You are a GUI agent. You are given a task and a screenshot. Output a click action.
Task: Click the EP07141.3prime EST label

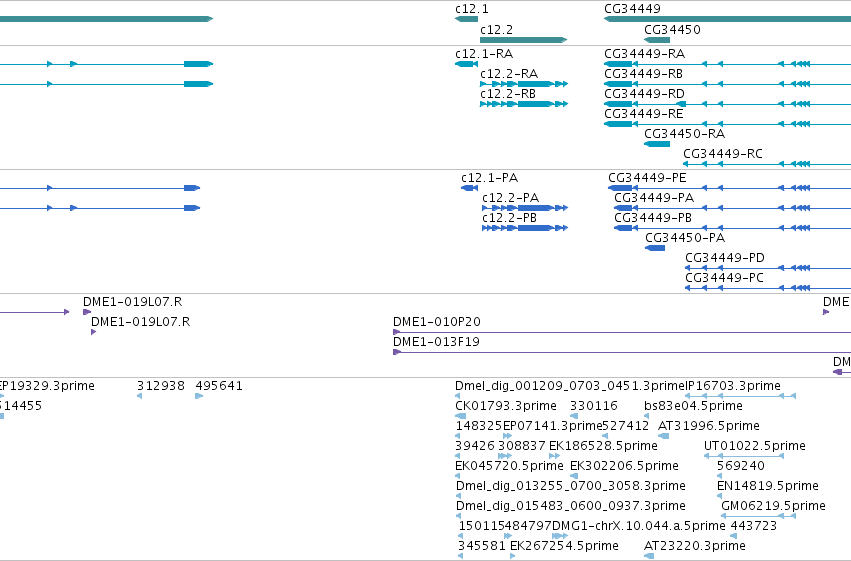click(x=552, y=426)
